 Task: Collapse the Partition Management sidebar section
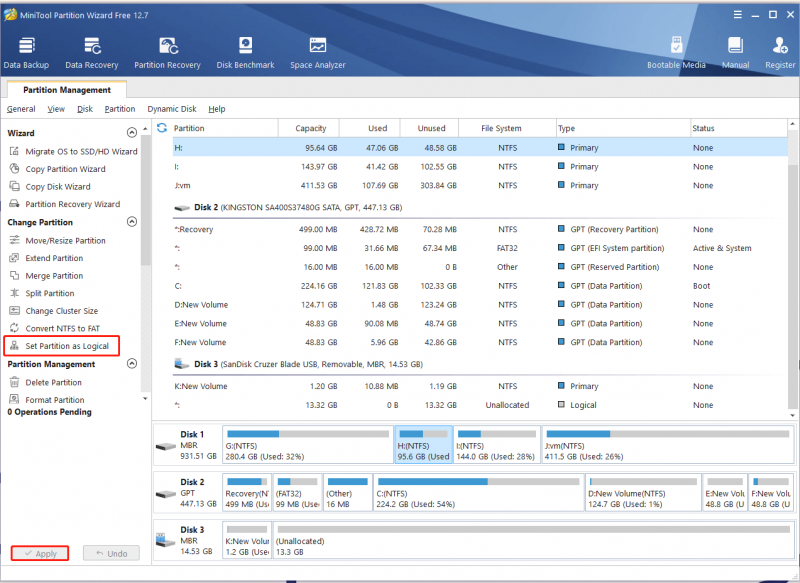coord(132,364)
